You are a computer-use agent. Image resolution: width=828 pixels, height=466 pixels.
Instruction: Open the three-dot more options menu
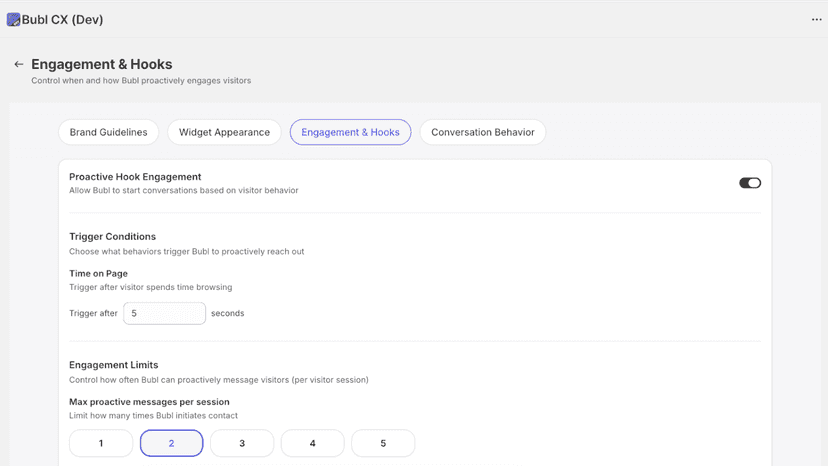(816, 20)
